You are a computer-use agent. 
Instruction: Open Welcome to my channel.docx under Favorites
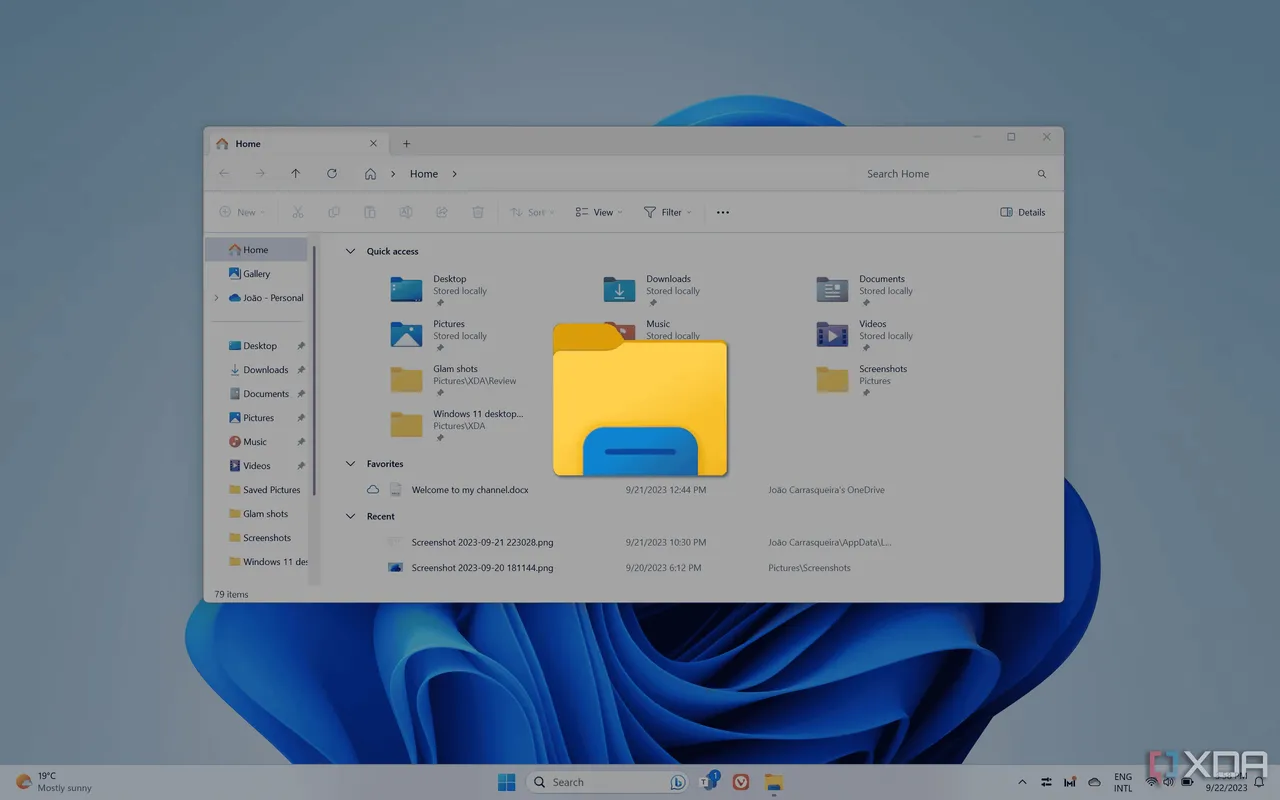click(x=467, y=489)
